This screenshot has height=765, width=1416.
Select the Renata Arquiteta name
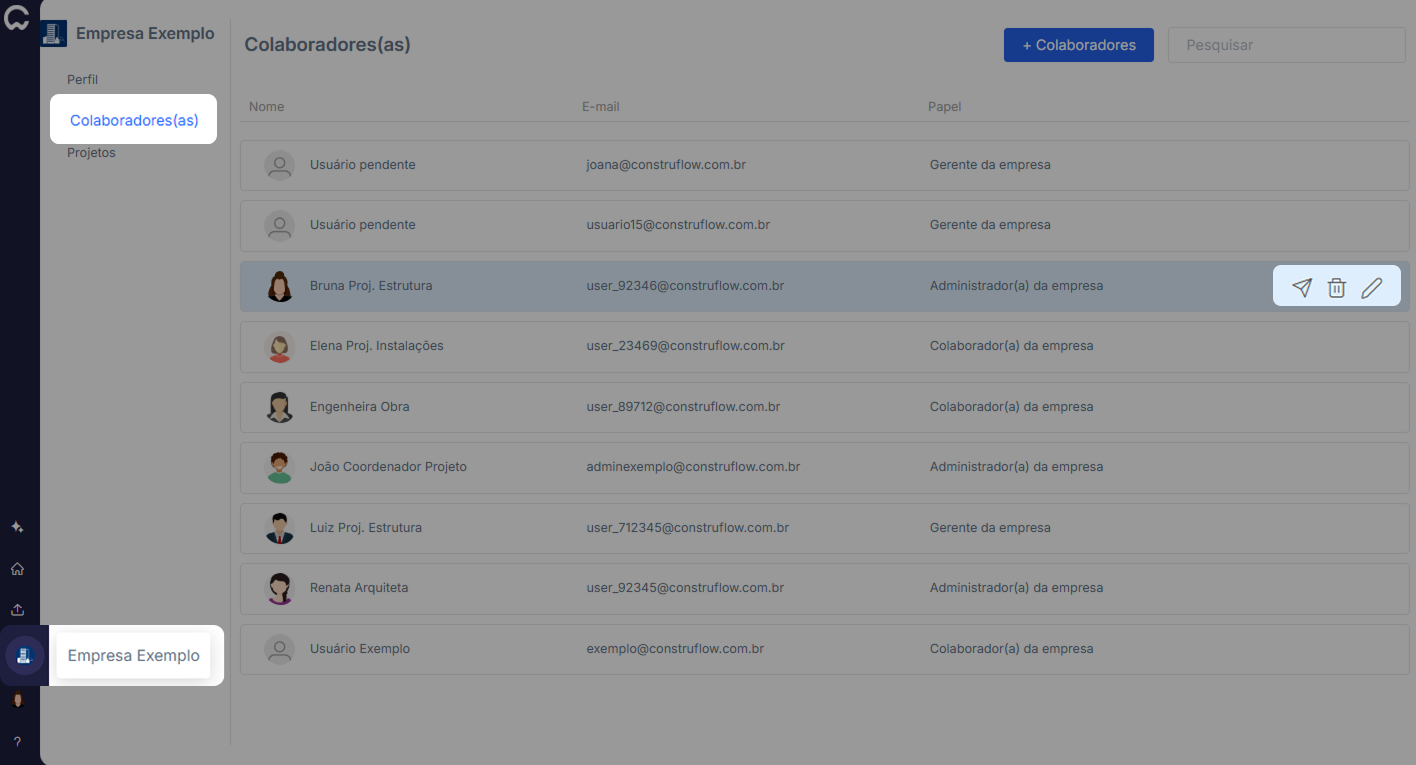359,588
